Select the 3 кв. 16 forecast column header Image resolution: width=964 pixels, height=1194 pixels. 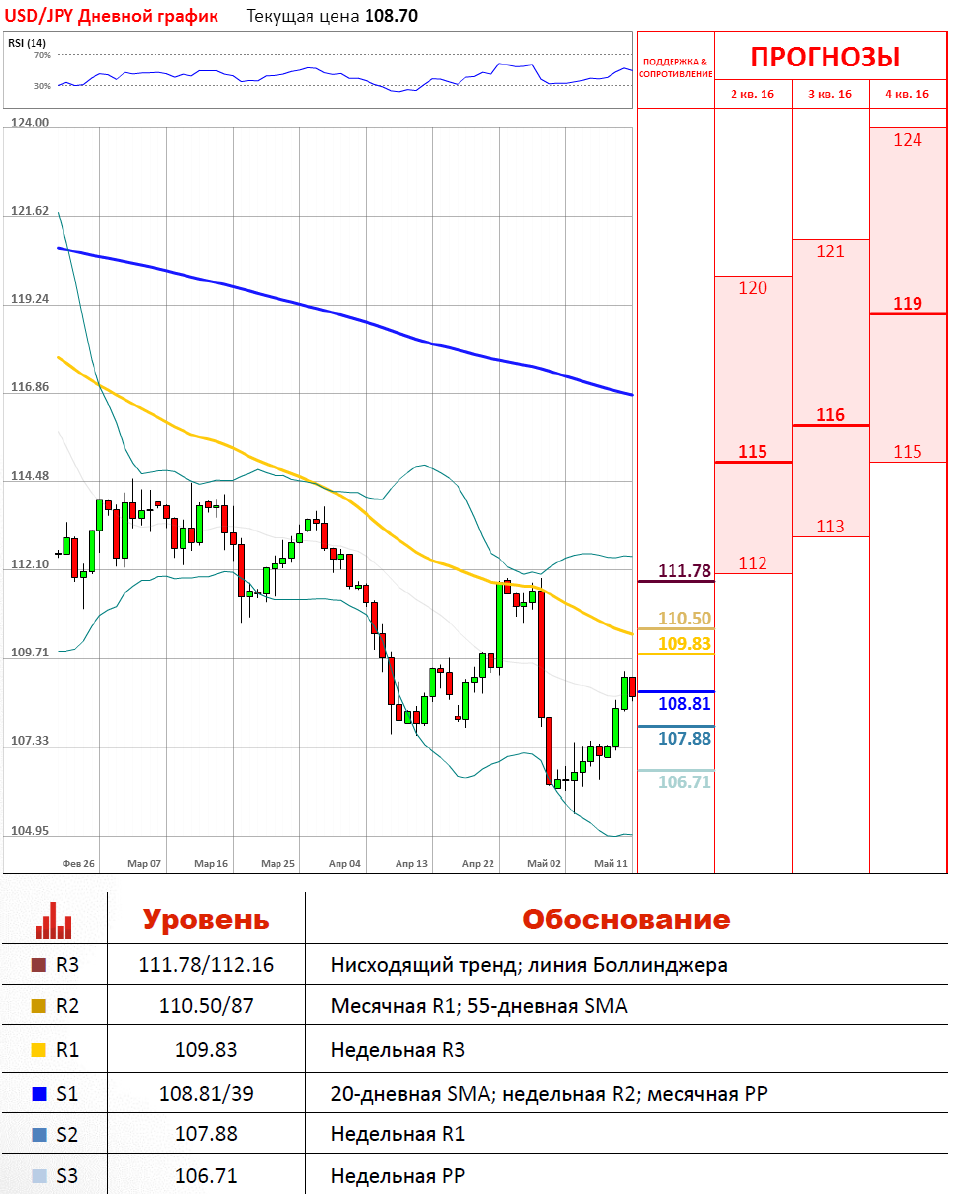[830, 94]
